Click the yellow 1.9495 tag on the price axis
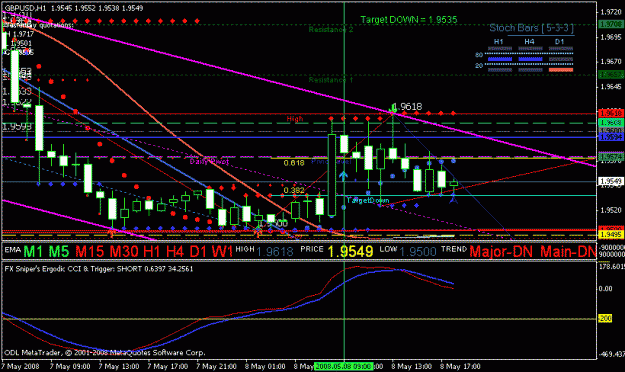This screenshot has width=625, height=372. tap(611, 234)
